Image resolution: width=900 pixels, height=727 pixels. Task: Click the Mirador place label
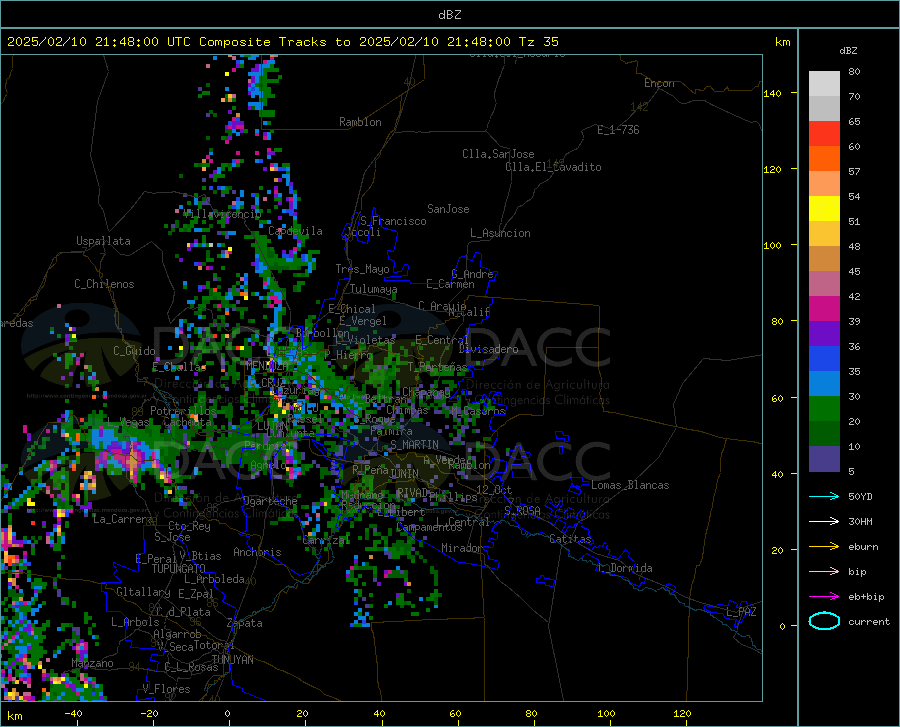pyautogui.click(x=461, y=548)
